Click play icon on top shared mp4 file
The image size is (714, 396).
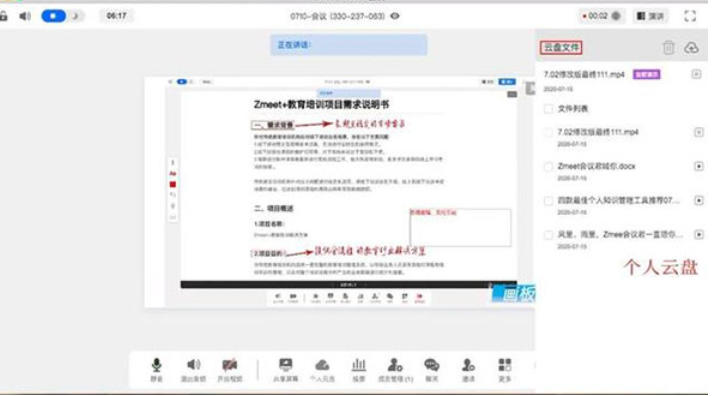696,74
